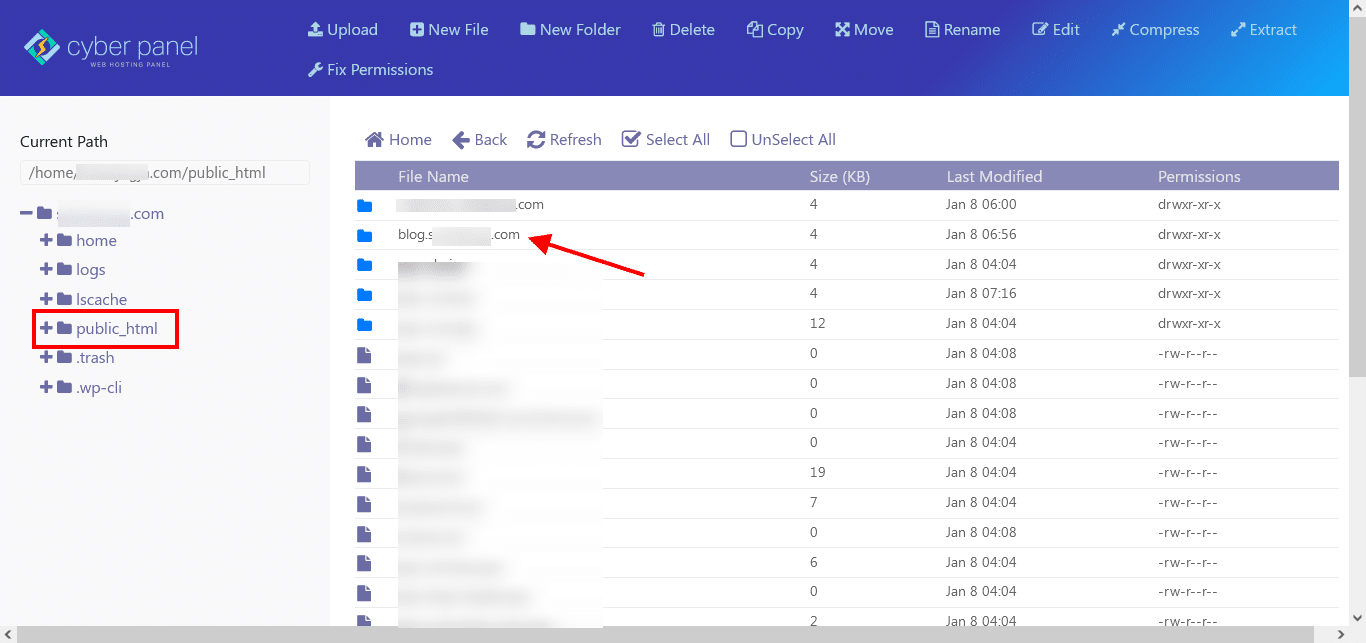Open the Upload tool
This screenshot has height=643, width=1366.
(x=343, y=29)
